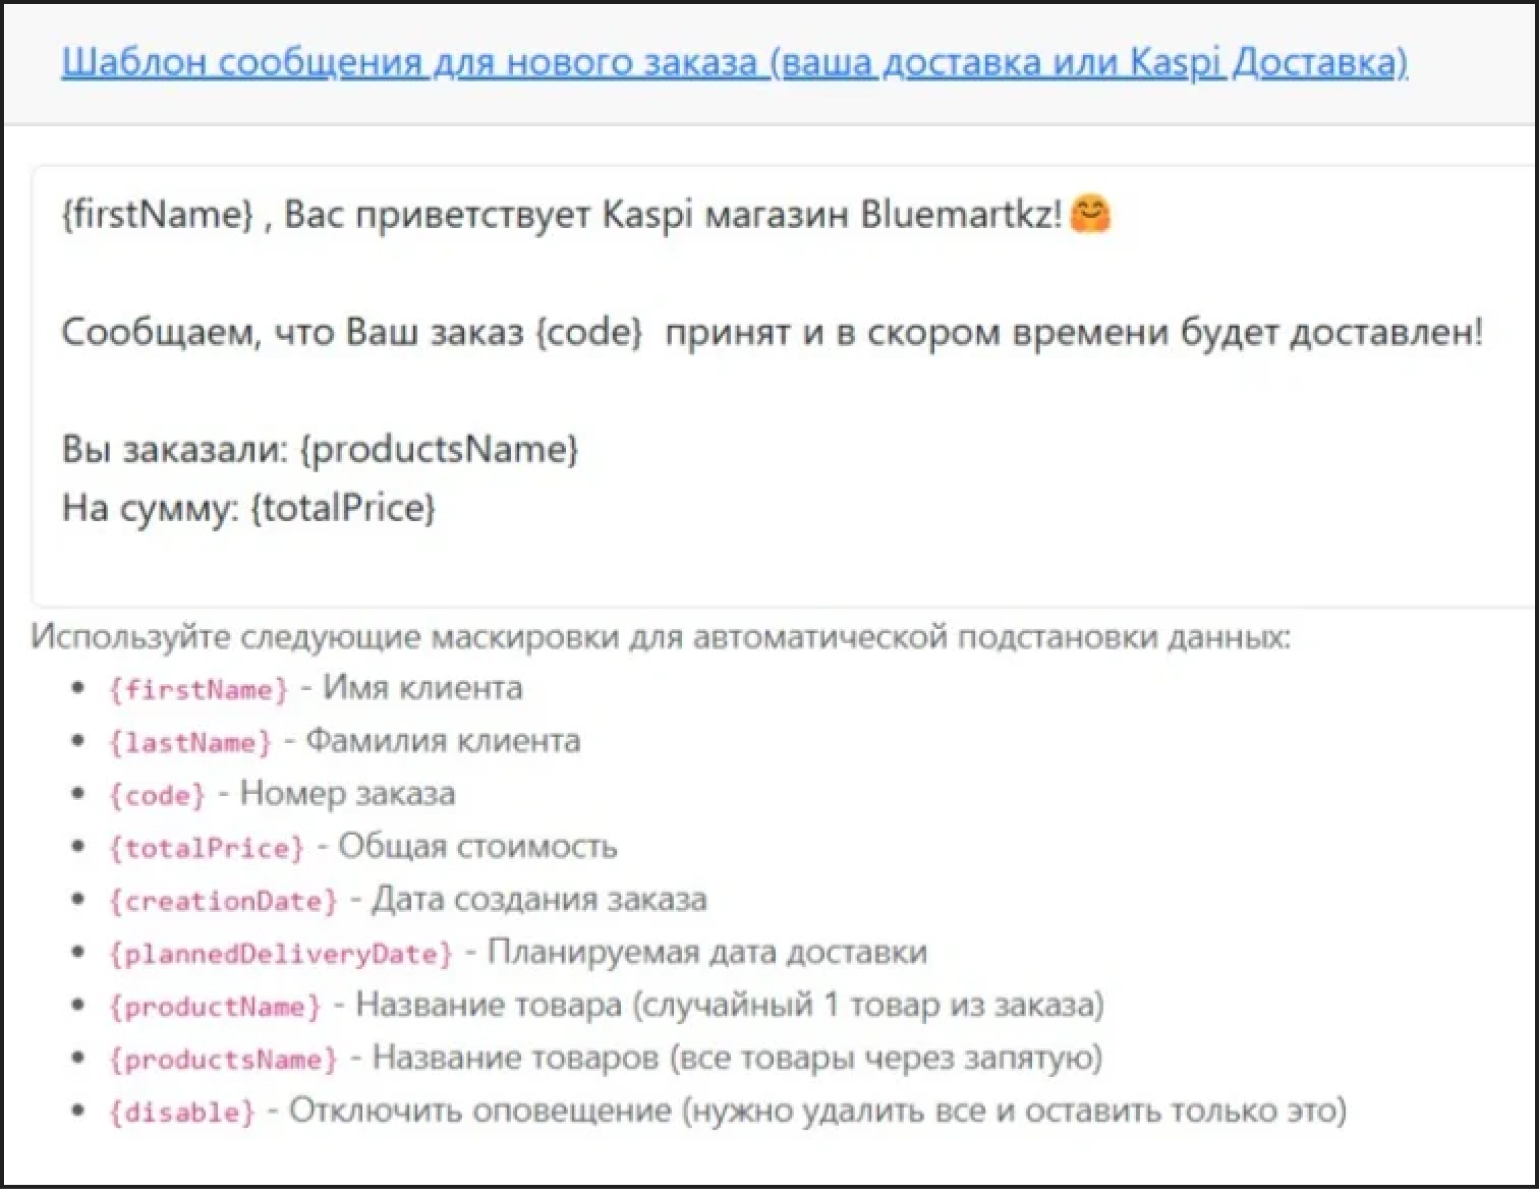Click the {lastName} mask code
Image resolution: width=1540 pixels, height=1189 pixels.
coord(190,743)
